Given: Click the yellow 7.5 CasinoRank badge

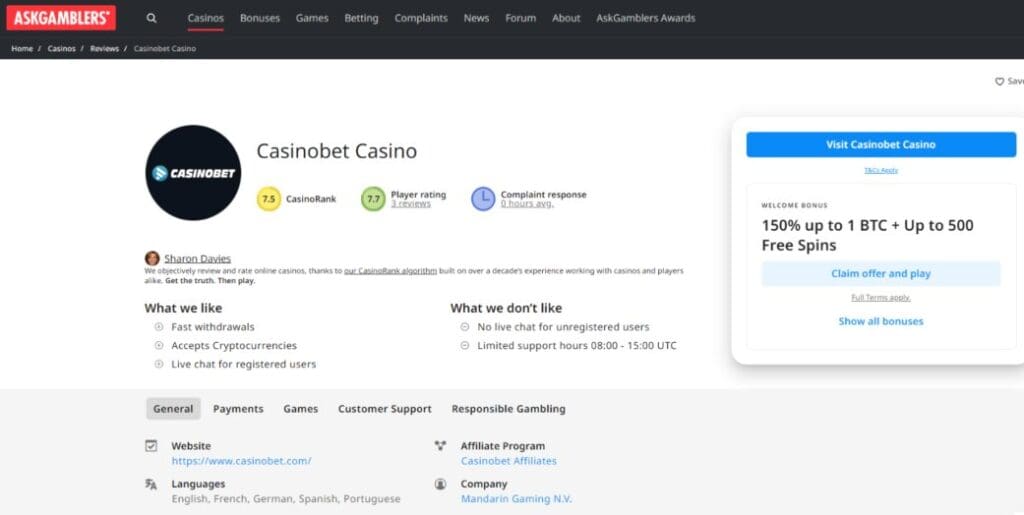Looking at the screenshot, I should coord(268,199).
